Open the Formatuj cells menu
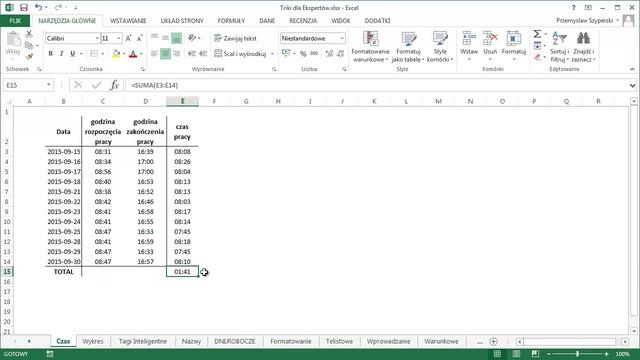Viewport: 640px width, 360px height. coord(513,46)
